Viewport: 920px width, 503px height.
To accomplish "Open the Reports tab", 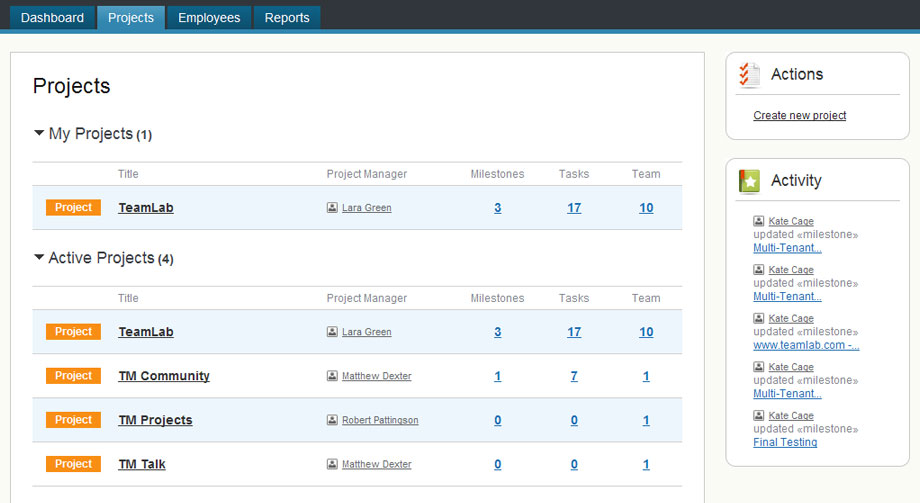I will point(287,18).
